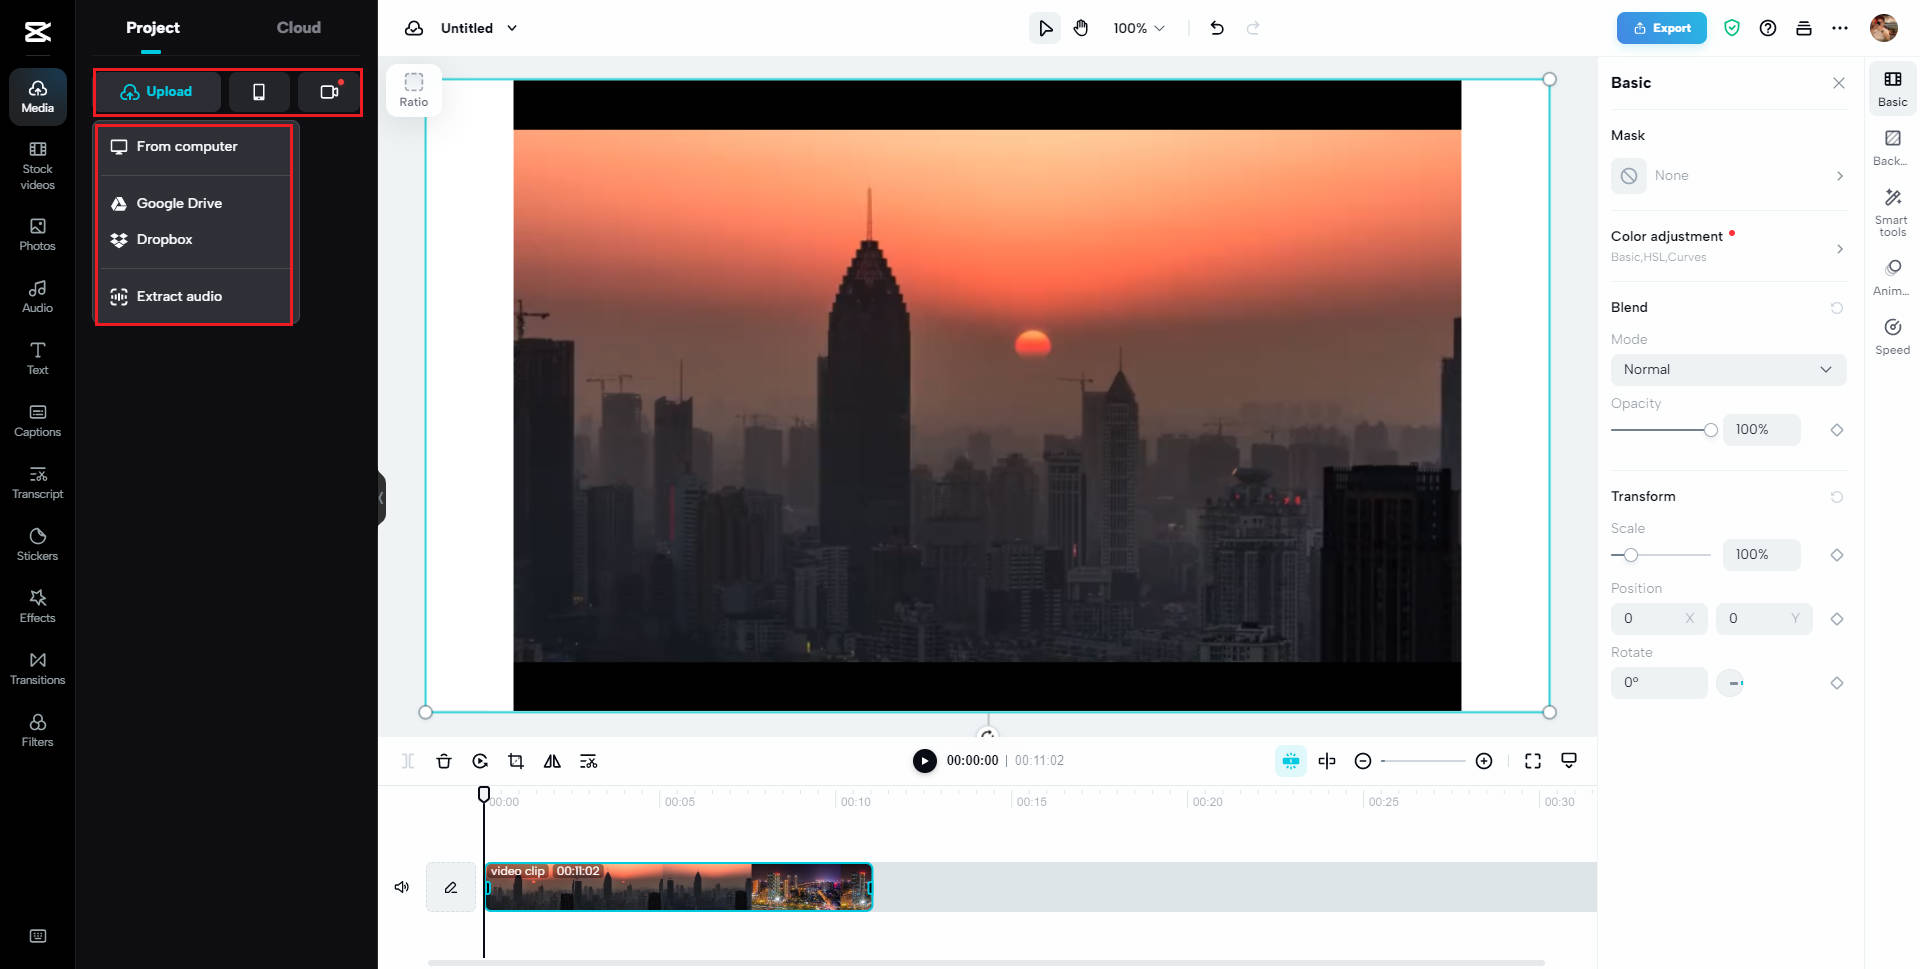The height and width of the screenshot is (969, 1920).
Task: Open the Audio panel
Action: pos(38,297)
